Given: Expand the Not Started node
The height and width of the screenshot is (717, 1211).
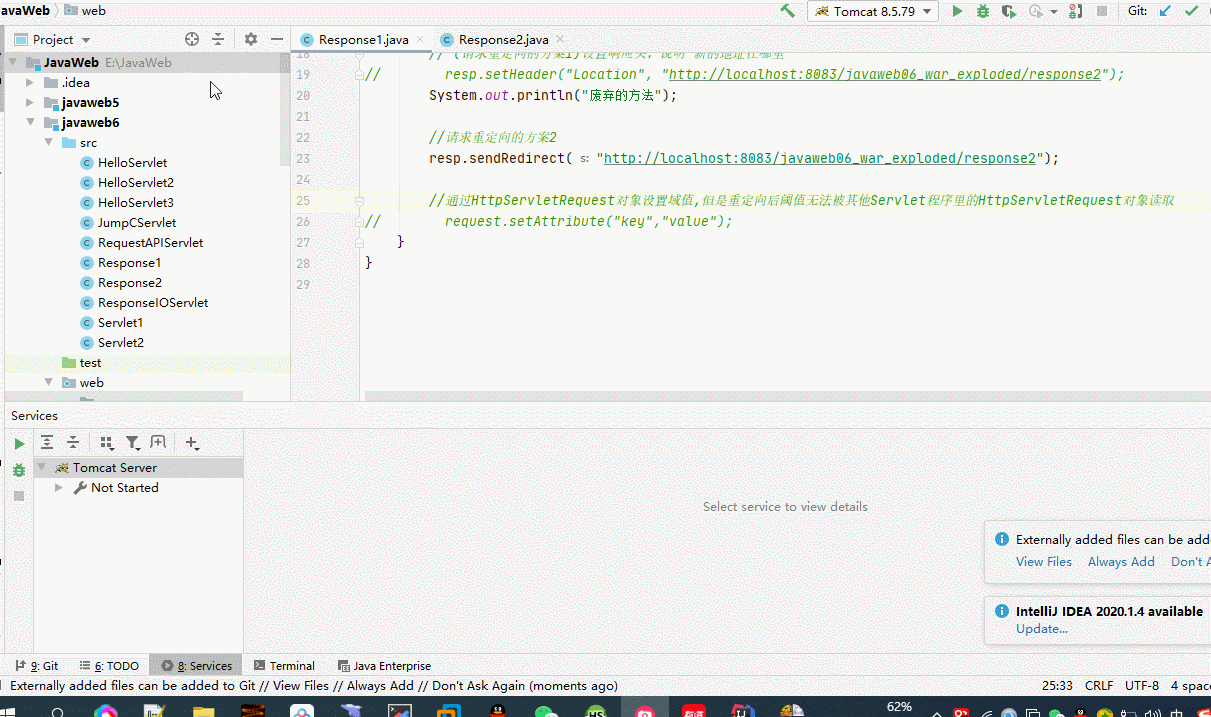Looking at the screenshot, I should click(59, 487).
